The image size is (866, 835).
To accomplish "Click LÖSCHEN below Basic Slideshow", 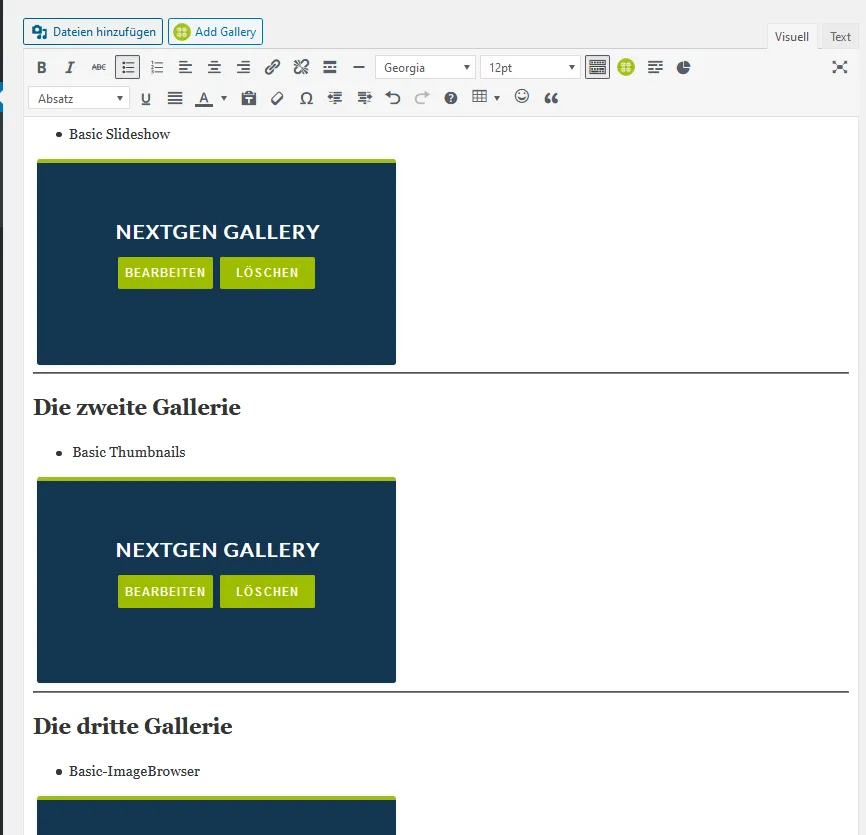I will click(x=267, y=273).
